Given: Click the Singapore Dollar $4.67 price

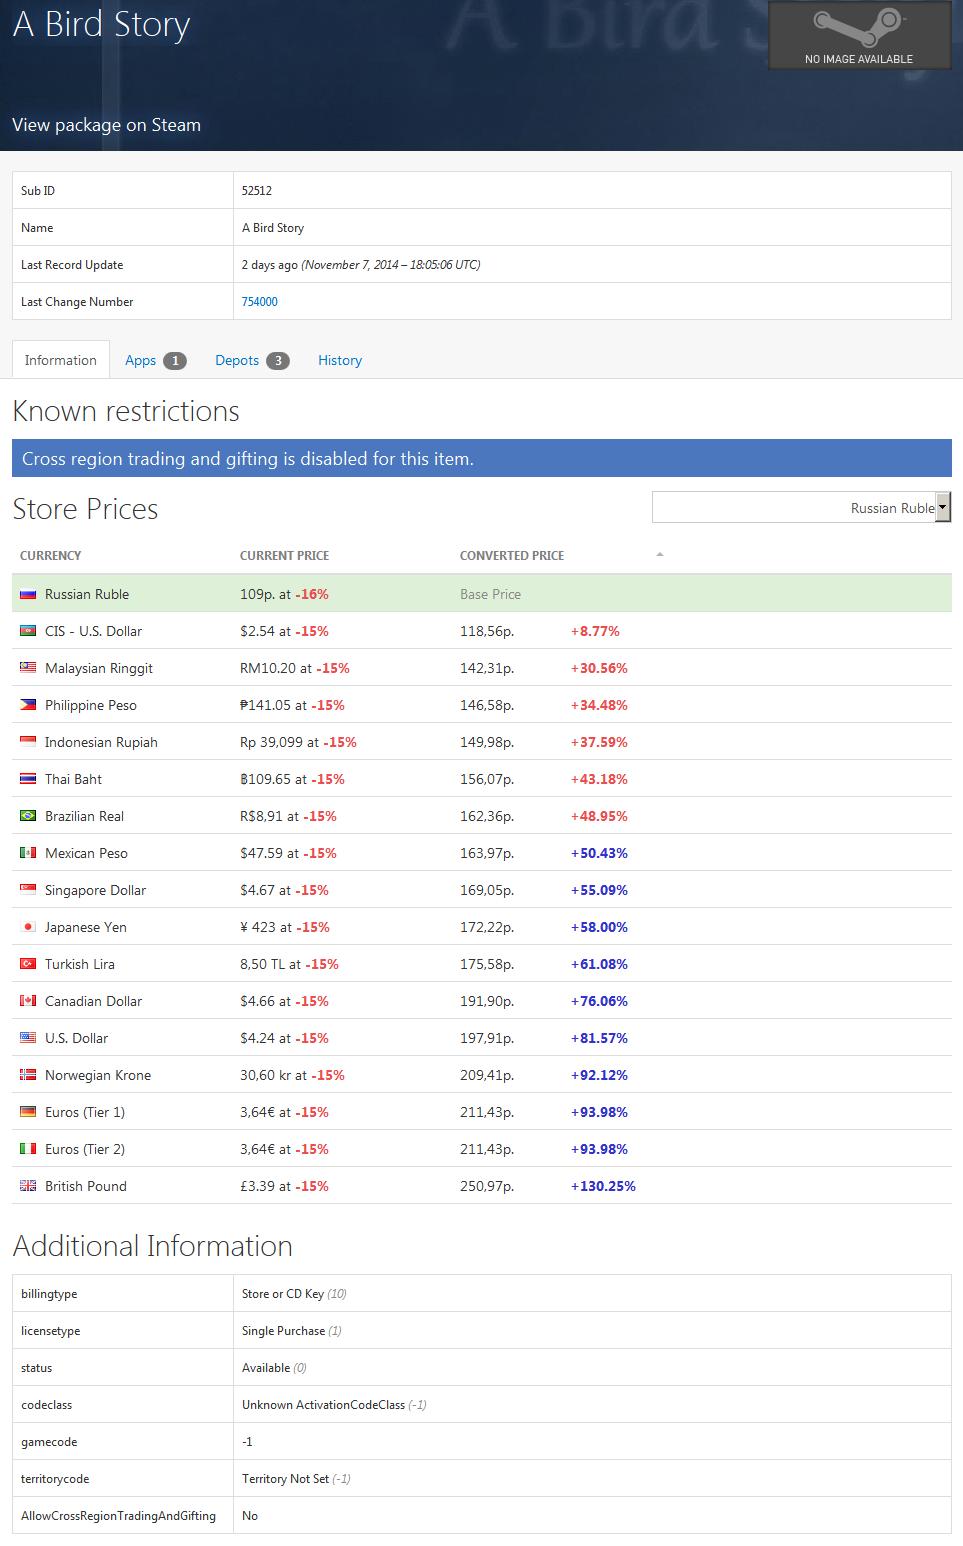Looking at the screenshot, I should click(x=257, y=890).
